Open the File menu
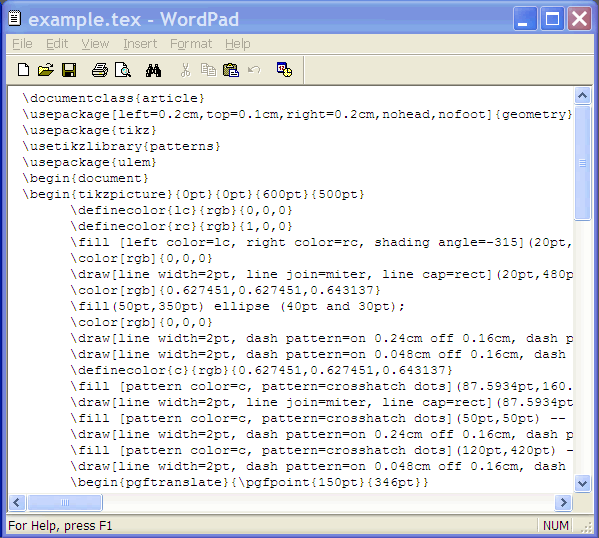The height and width of the screenshot is (538, 599). tap(22, 44)
